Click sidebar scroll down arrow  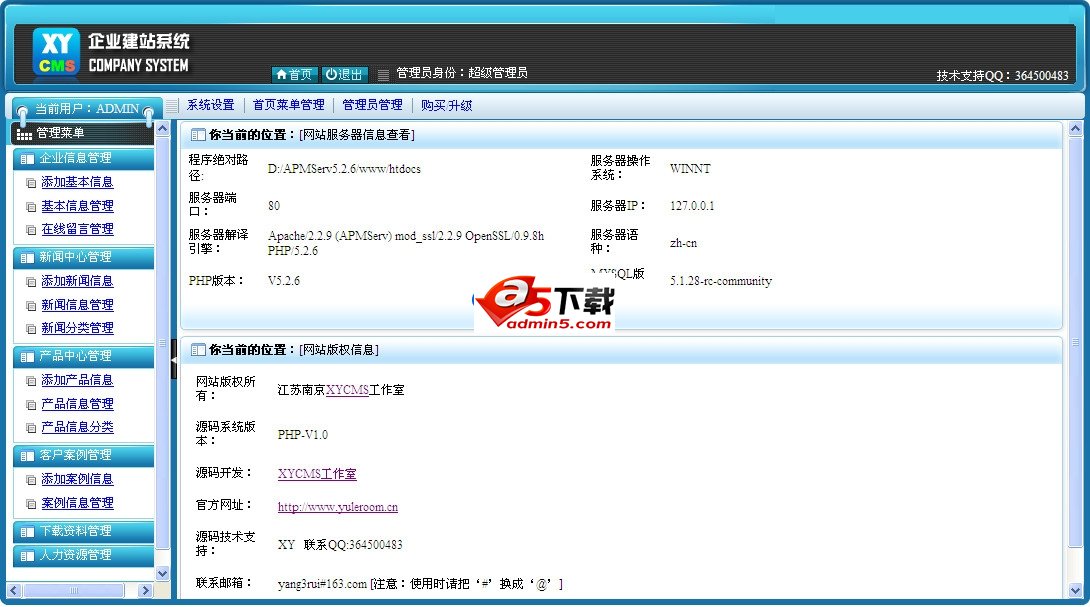(x=163, y=574)
